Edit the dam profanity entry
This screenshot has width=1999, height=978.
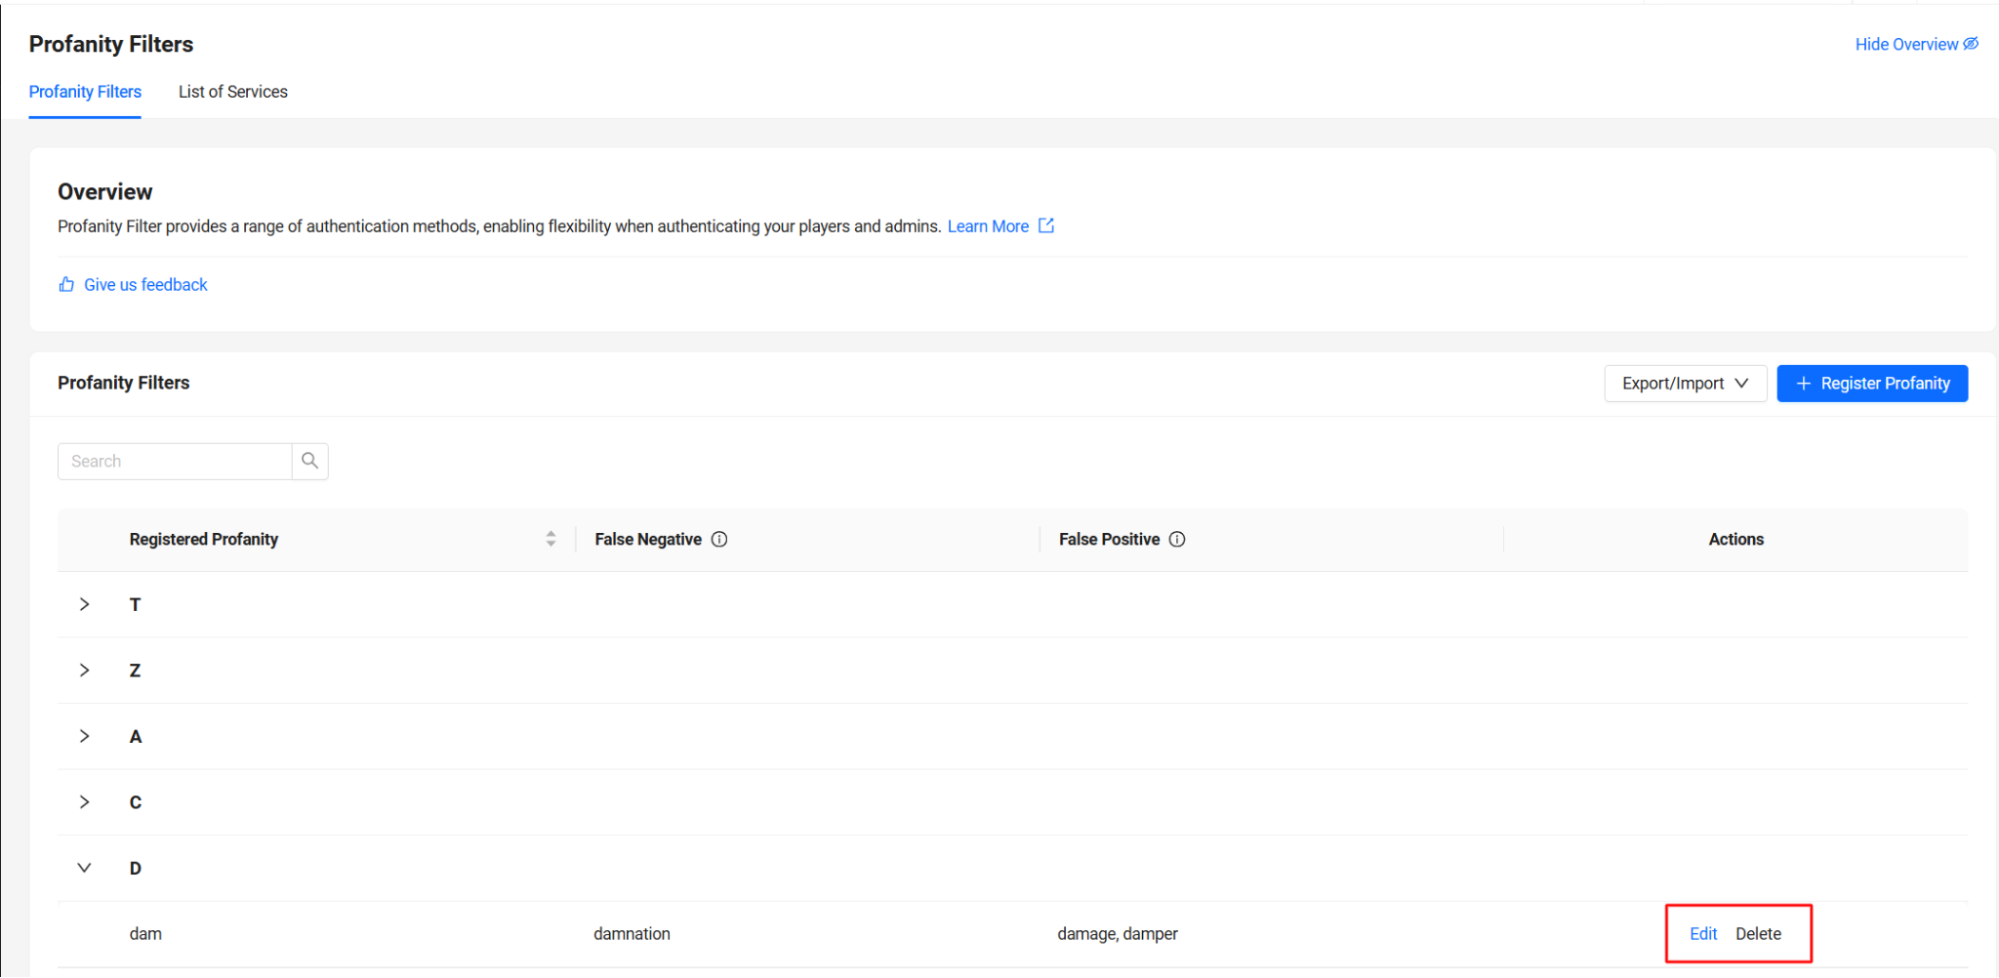pyautogui.click(x=1703, y=934)
